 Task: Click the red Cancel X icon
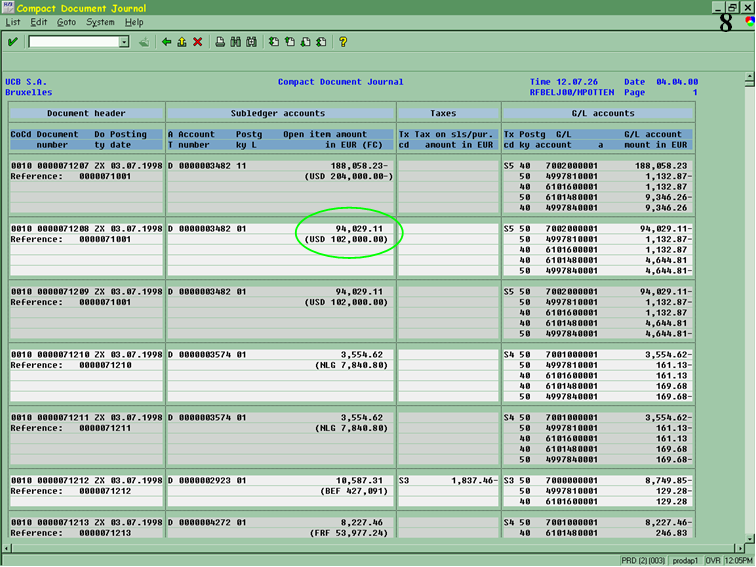point(197,42)
